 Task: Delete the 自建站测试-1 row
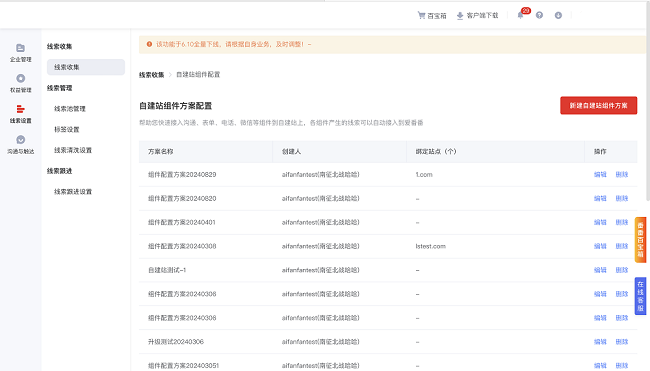(x=621, y=270)
